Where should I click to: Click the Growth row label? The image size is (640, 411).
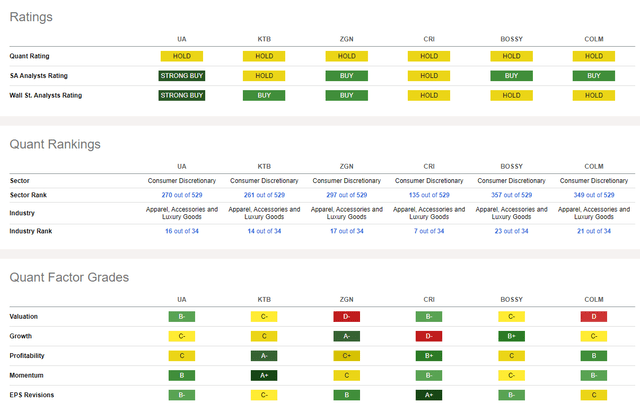(x=20, y=336)
